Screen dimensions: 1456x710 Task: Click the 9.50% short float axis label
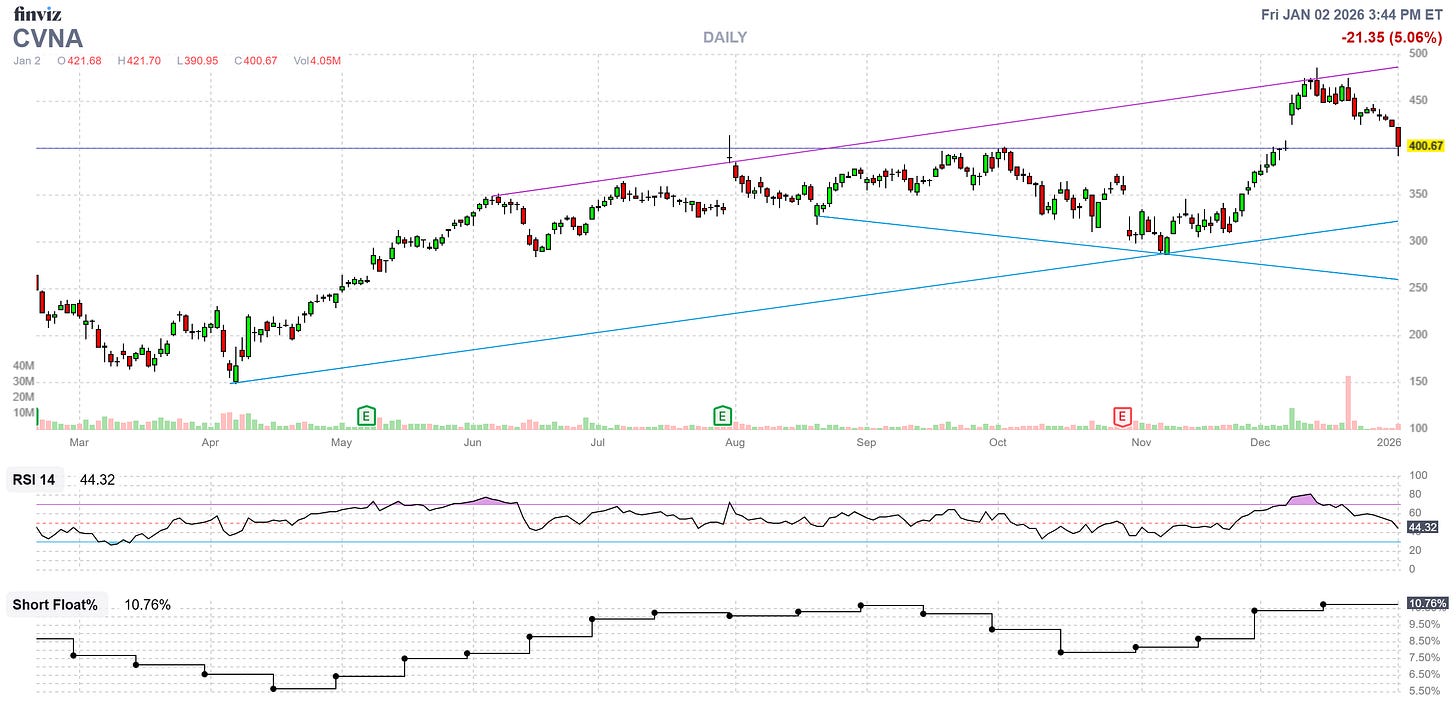tap(1423, 623)
